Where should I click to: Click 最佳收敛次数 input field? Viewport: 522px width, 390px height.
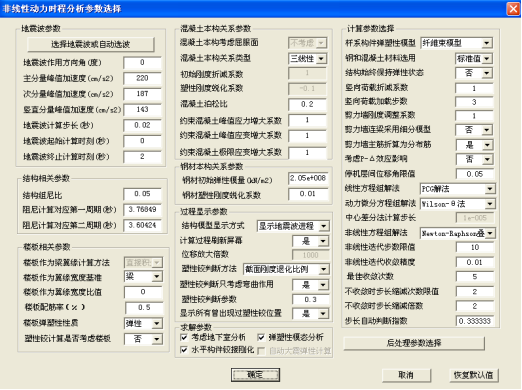click(x=475, y=277)
